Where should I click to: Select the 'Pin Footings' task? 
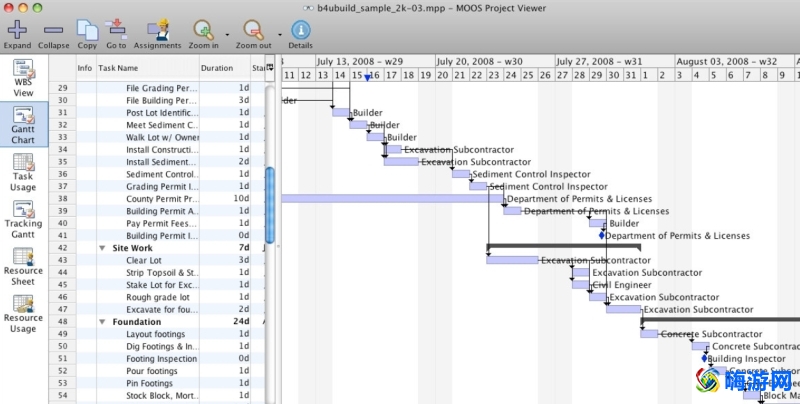[x=149, y=383]
